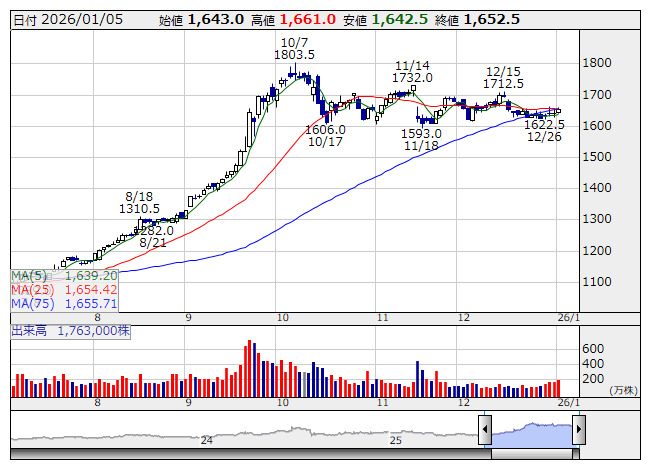The width and height of the screenshot is (653, 470).
Task: Click the 1593.0 11/18 low annotation
Action: point(421,139)
